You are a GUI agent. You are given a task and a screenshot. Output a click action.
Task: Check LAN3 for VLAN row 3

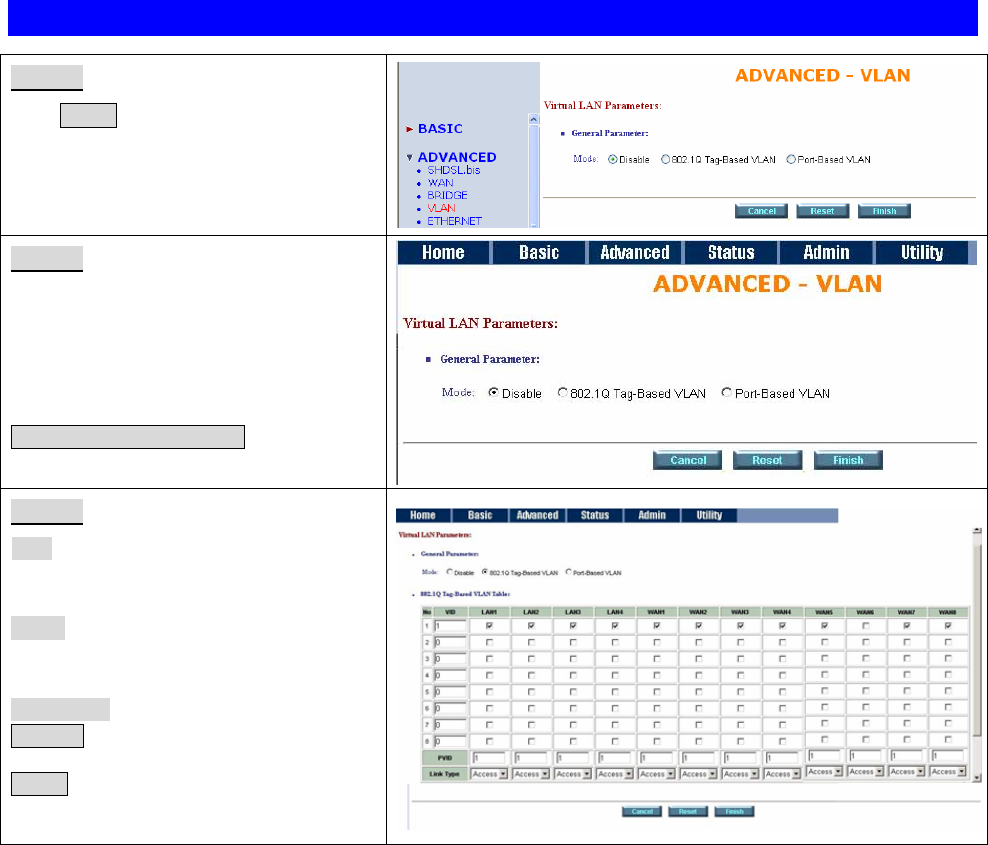pos(573,659)
